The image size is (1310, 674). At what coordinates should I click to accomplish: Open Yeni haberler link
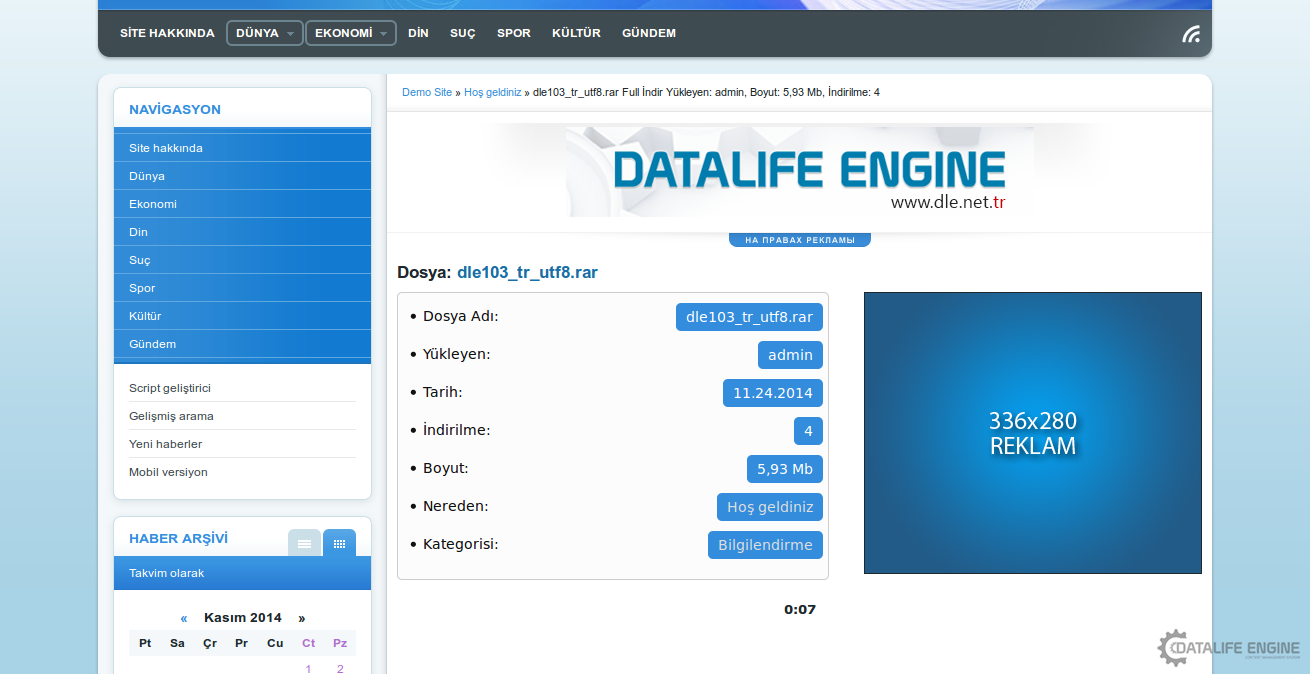click(166, 444)
